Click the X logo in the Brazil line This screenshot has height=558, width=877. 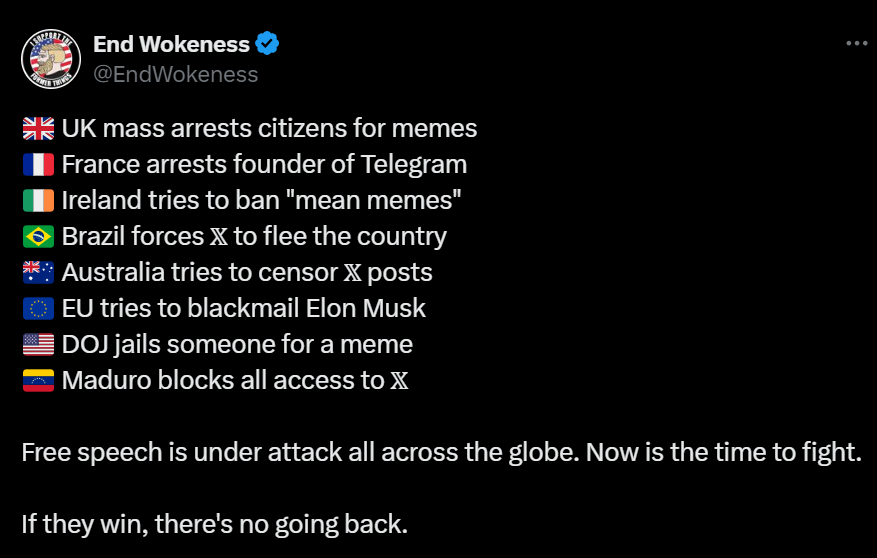(x=219, y=237)
